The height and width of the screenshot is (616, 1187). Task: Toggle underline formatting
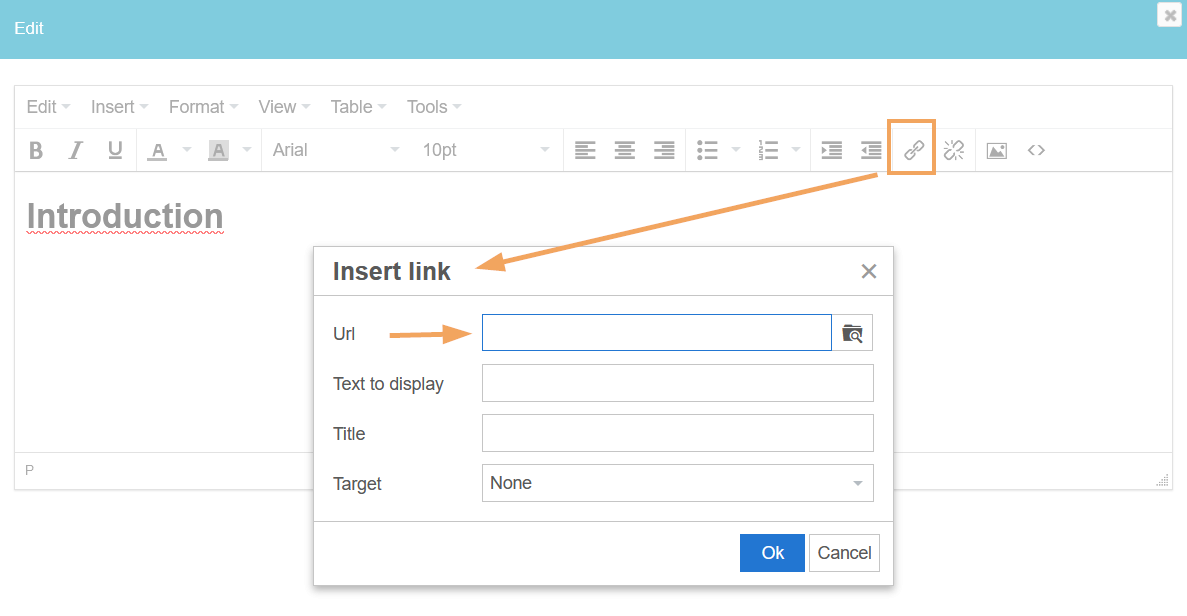pyautogui.click(x=115, y=150)
